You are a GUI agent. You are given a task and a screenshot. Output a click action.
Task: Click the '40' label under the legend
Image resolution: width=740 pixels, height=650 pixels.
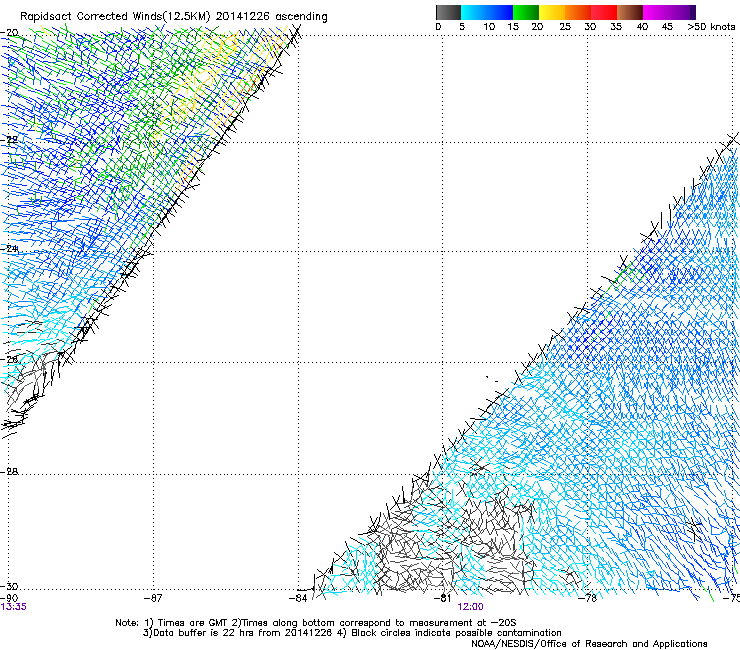642,27
